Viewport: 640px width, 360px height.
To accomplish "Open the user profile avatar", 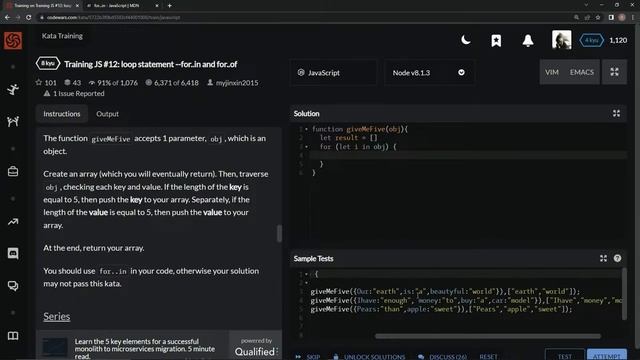I will click(x=562, y=40).
